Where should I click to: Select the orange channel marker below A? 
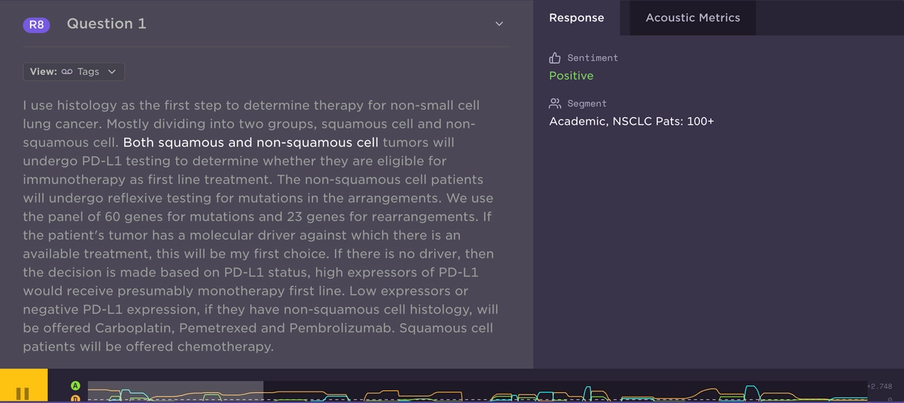coord(76,398)
